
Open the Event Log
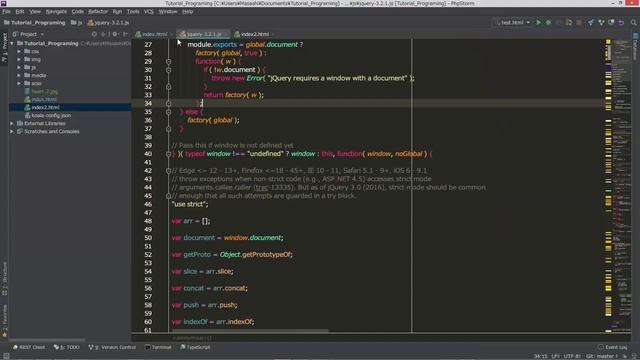click(x=613, y=347)
